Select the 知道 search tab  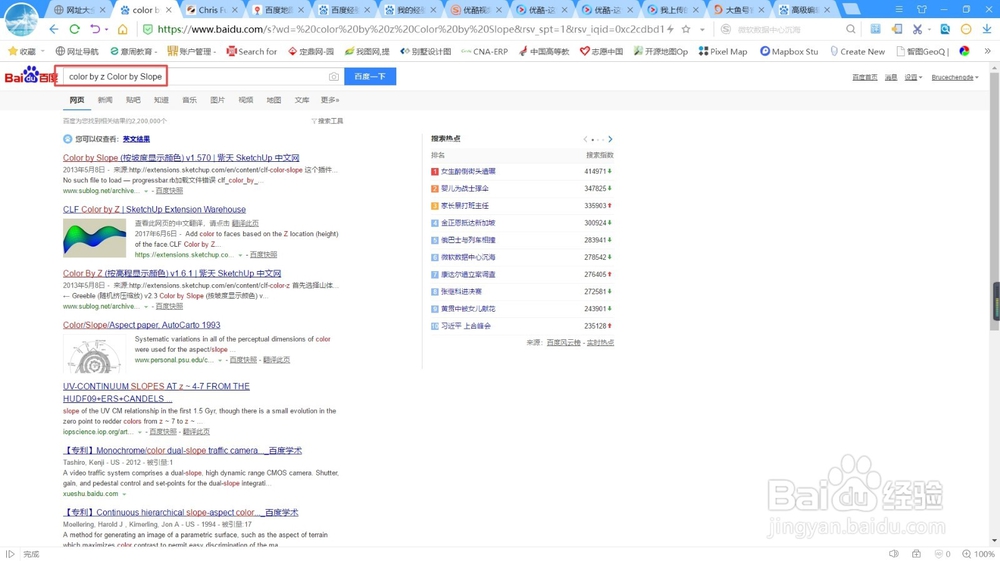click(161, 100)
